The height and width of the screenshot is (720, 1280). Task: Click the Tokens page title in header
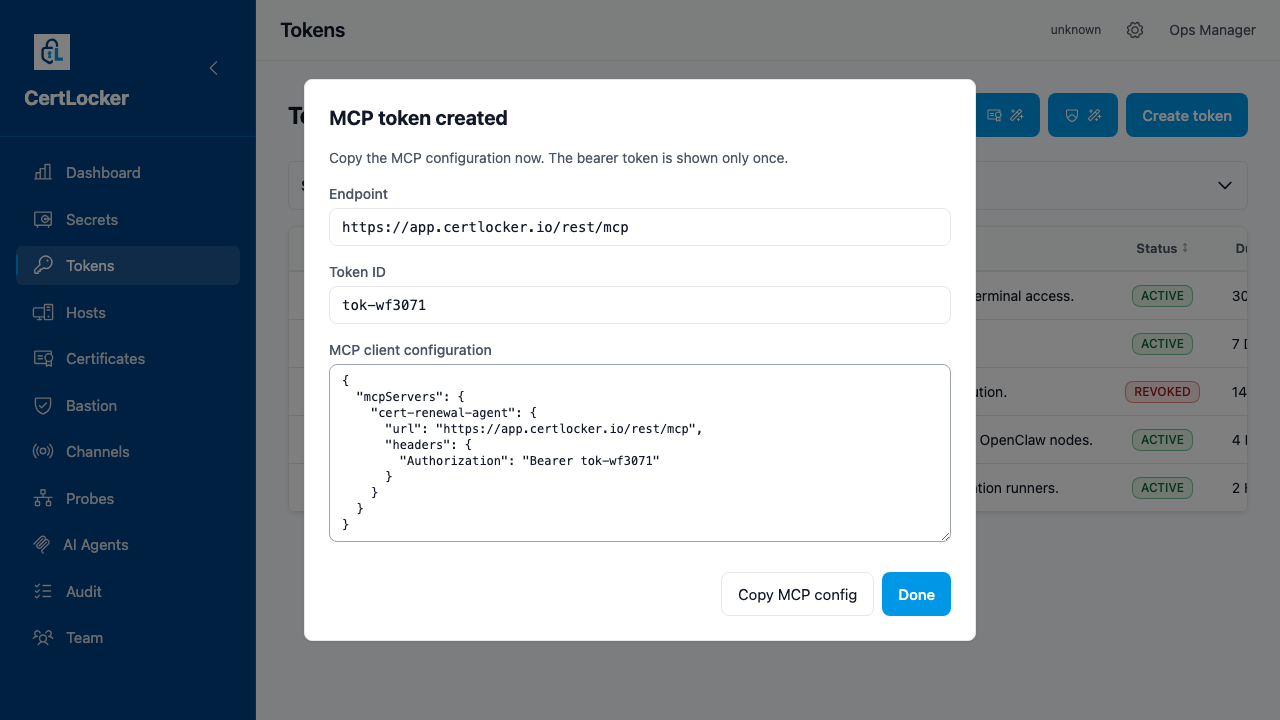(313, 30)
